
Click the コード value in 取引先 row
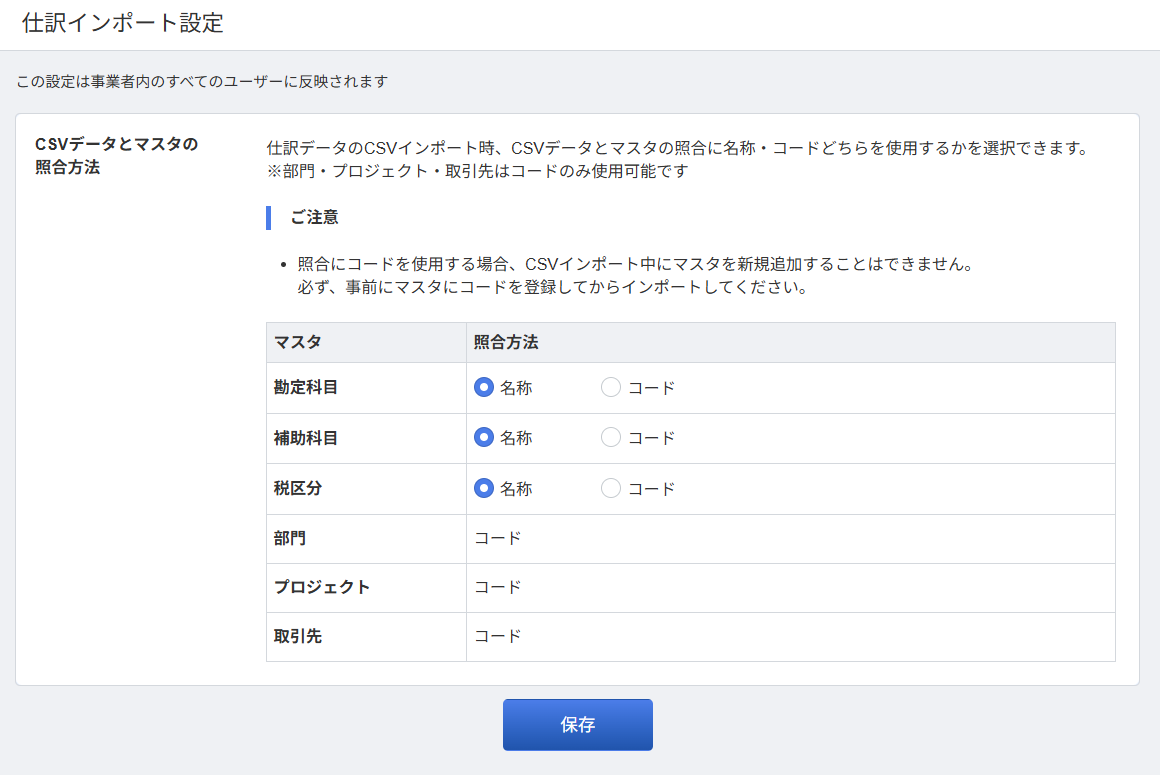(498, 637)
